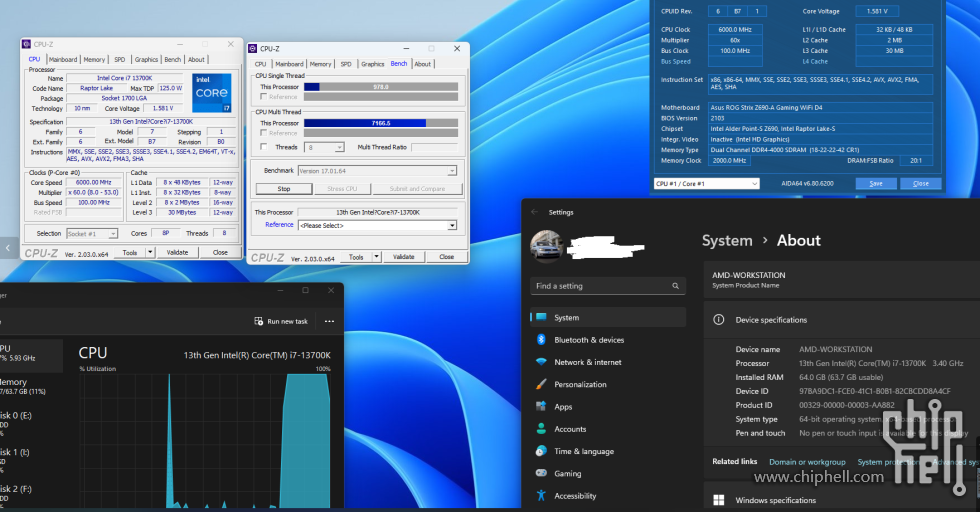Open Bluetooth & devices settings icon
This screenshot has height=512, width=980.
(542, 340)
